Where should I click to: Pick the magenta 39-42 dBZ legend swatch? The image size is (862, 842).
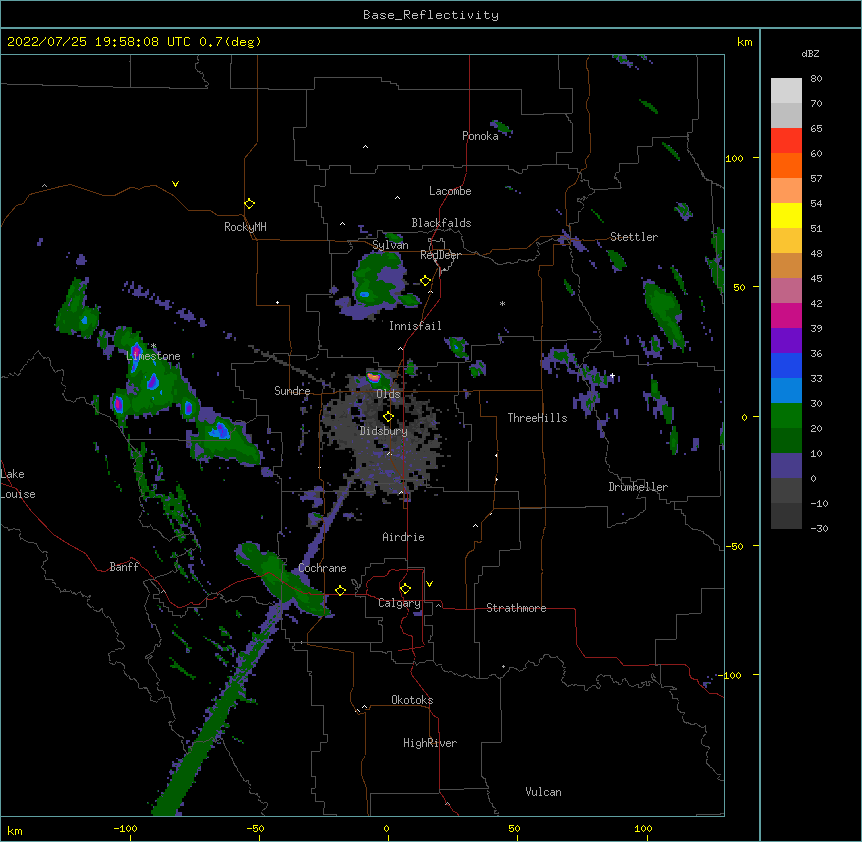pyautogui.click(x=786, y=315)
